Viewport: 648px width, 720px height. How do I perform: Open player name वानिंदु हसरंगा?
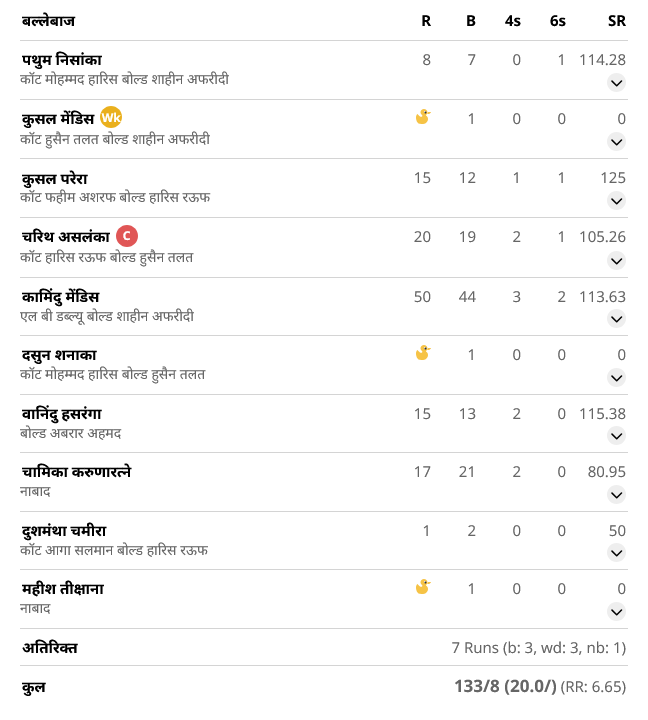62,414
